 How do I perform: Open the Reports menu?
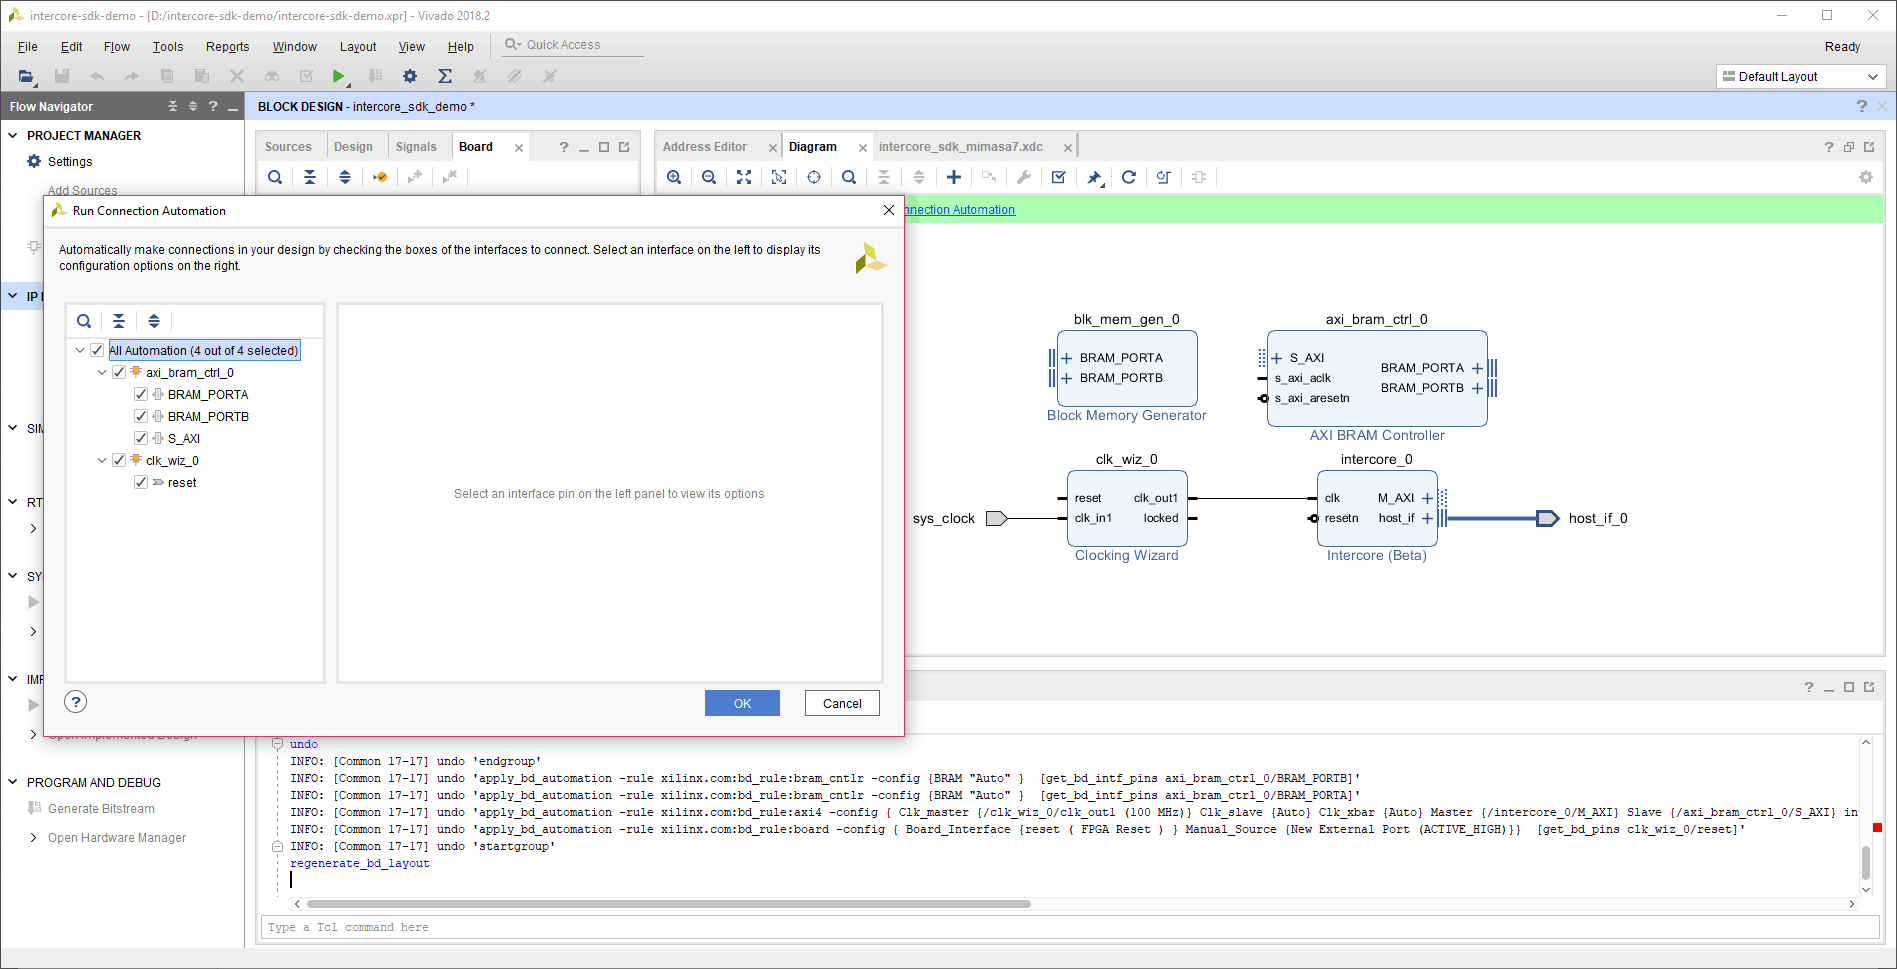pyautogui.click(x=227, y=47)
